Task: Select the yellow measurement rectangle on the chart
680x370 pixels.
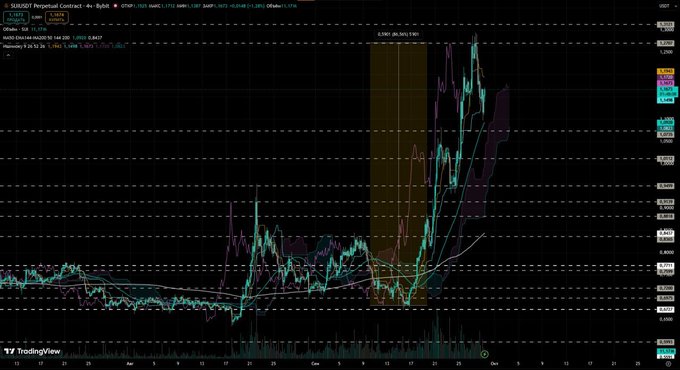Action: click(398, 174)
